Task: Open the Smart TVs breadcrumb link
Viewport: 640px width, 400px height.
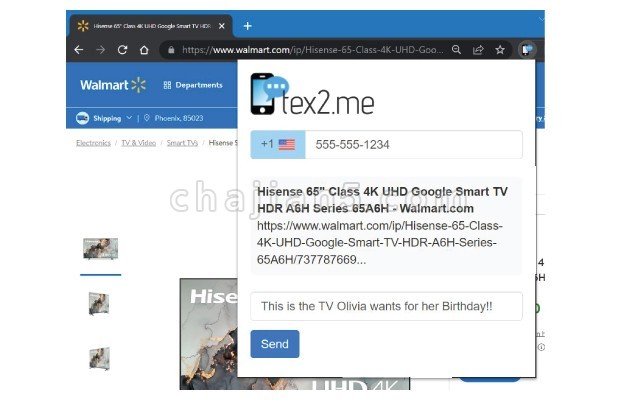Action: coord(182,143)
